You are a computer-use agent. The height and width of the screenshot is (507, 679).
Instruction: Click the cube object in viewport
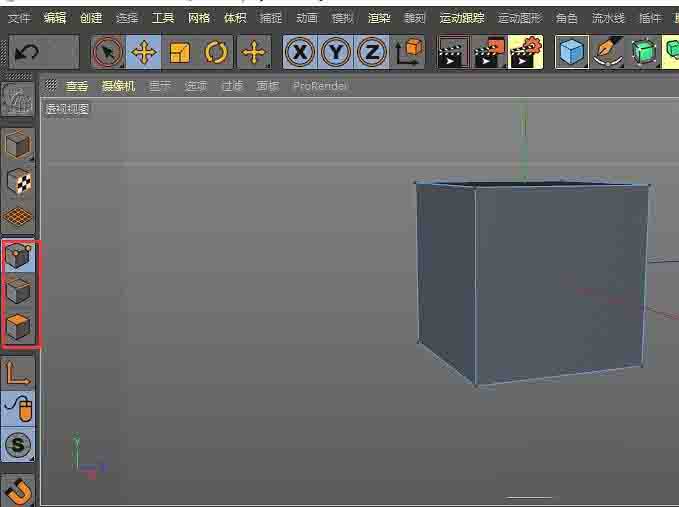coord(533,281)
